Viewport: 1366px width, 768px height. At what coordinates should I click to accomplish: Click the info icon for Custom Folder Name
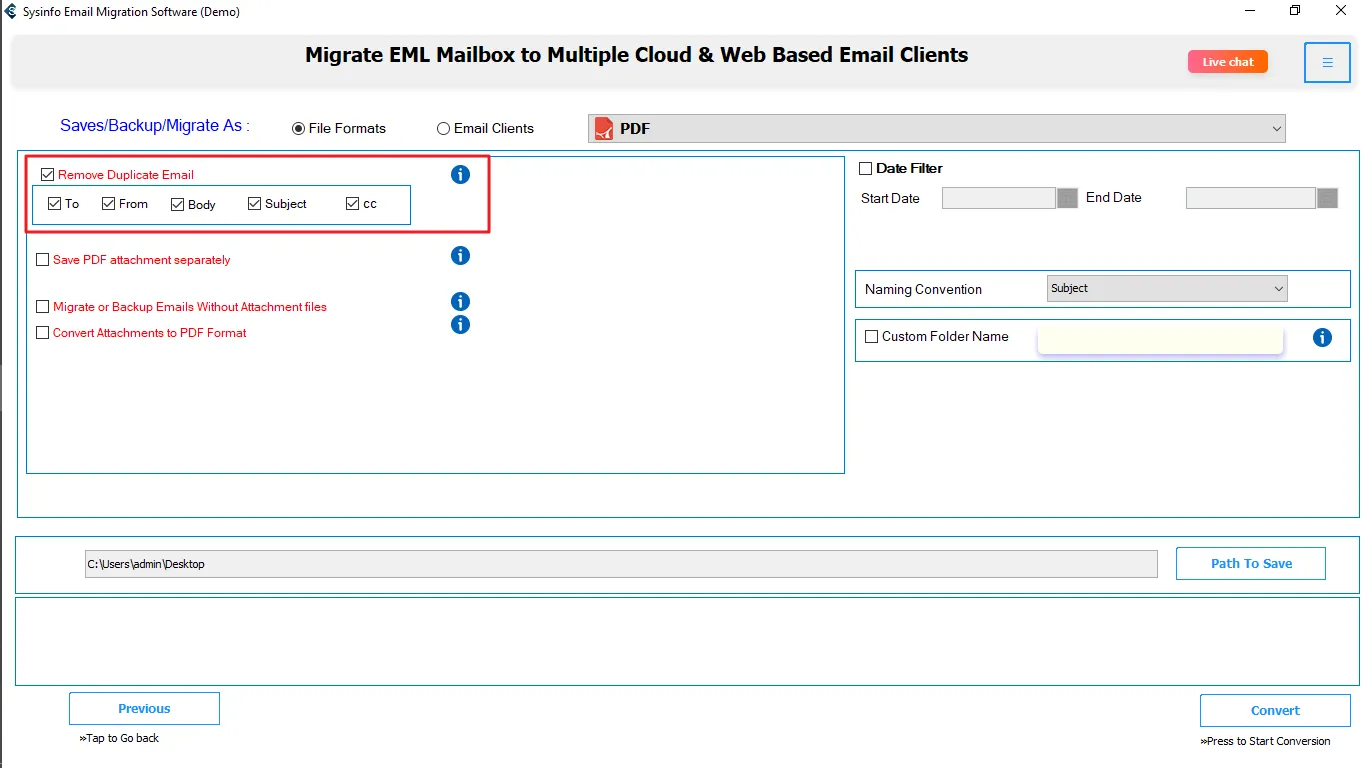click(1322, 338)
